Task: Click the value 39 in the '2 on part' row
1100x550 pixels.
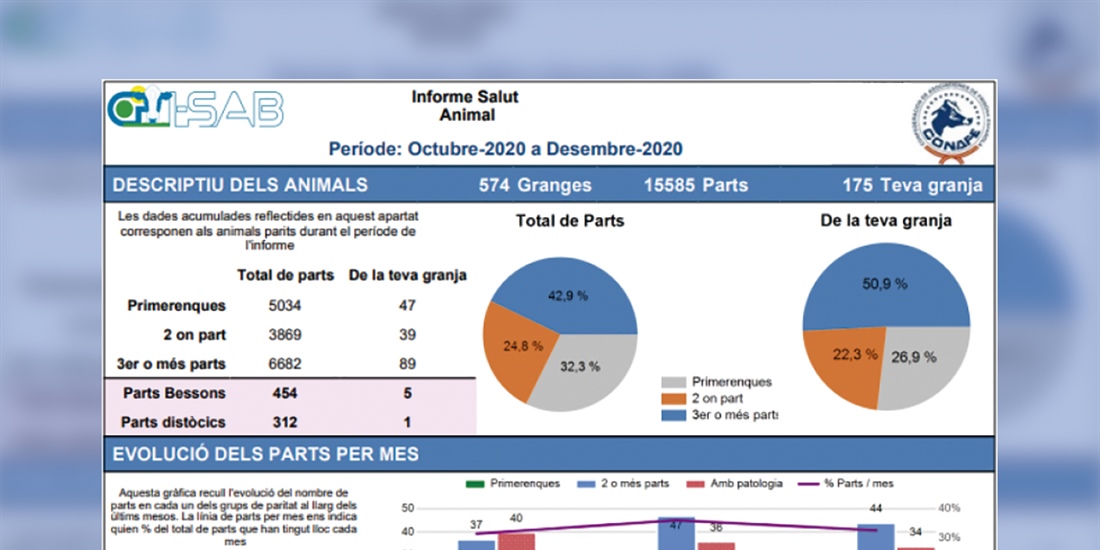Action: point(408,335)
